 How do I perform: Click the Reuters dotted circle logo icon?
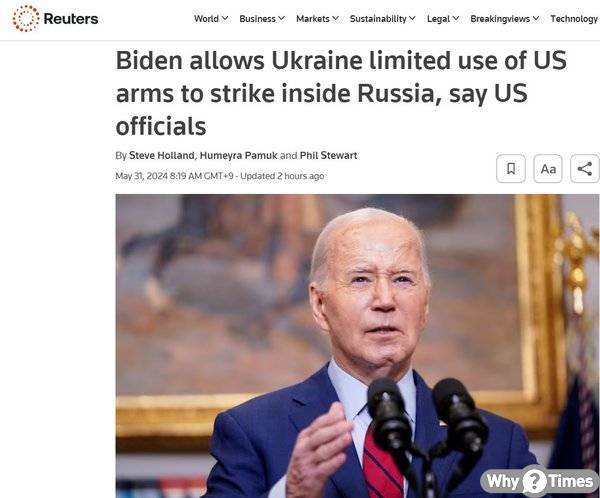[26, 18]
